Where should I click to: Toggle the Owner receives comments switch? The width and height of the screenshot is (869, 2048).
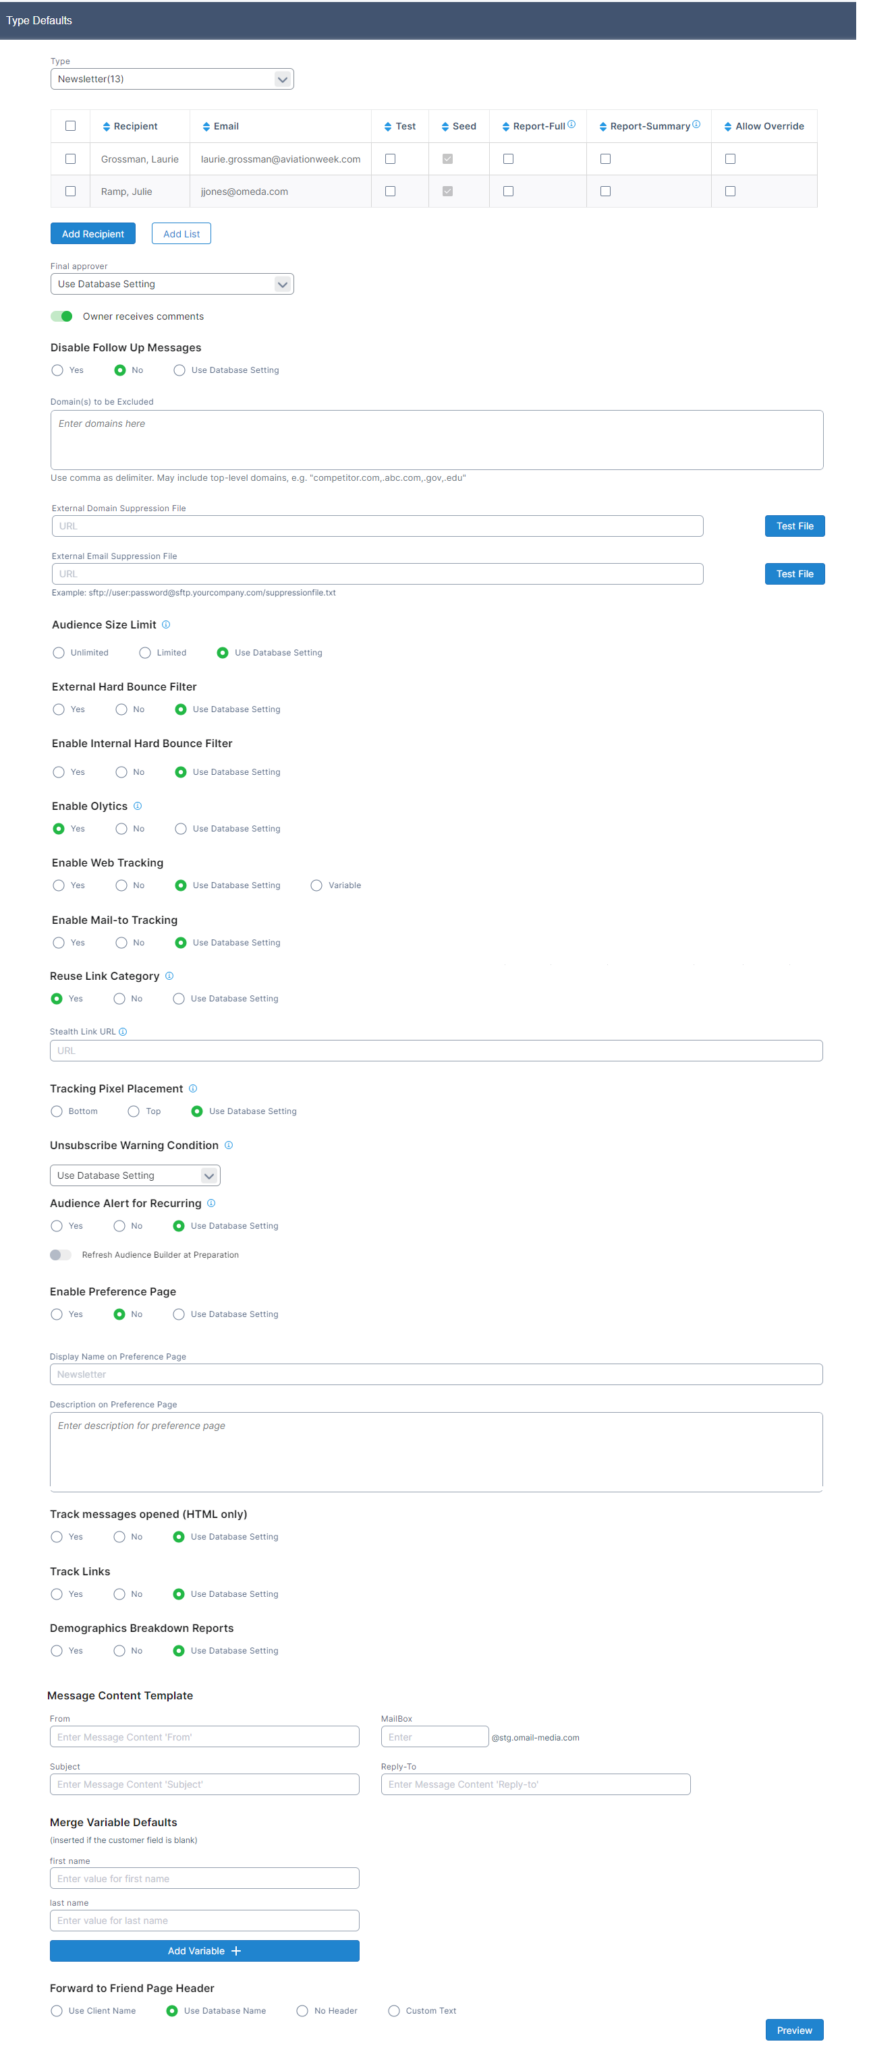coord(62,316)
